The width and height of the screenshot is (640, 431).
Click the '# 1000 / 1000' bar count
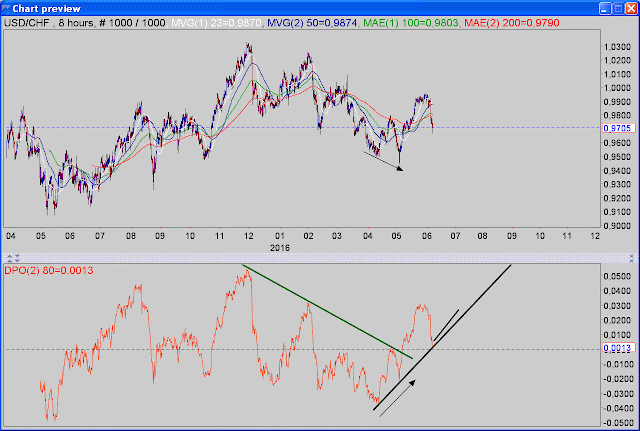(x=132, y=23)
